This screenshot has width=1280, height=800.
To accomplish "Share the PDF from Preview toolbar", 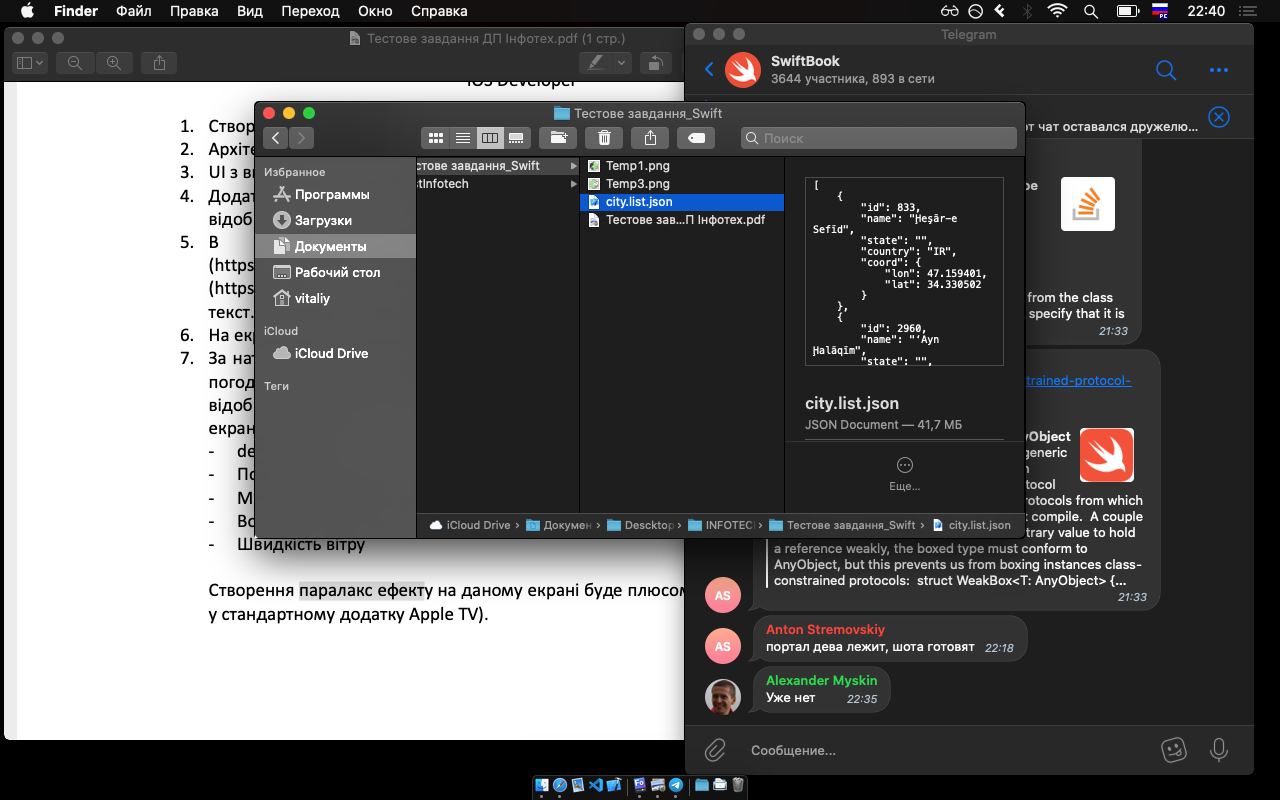I will (159, 63).
